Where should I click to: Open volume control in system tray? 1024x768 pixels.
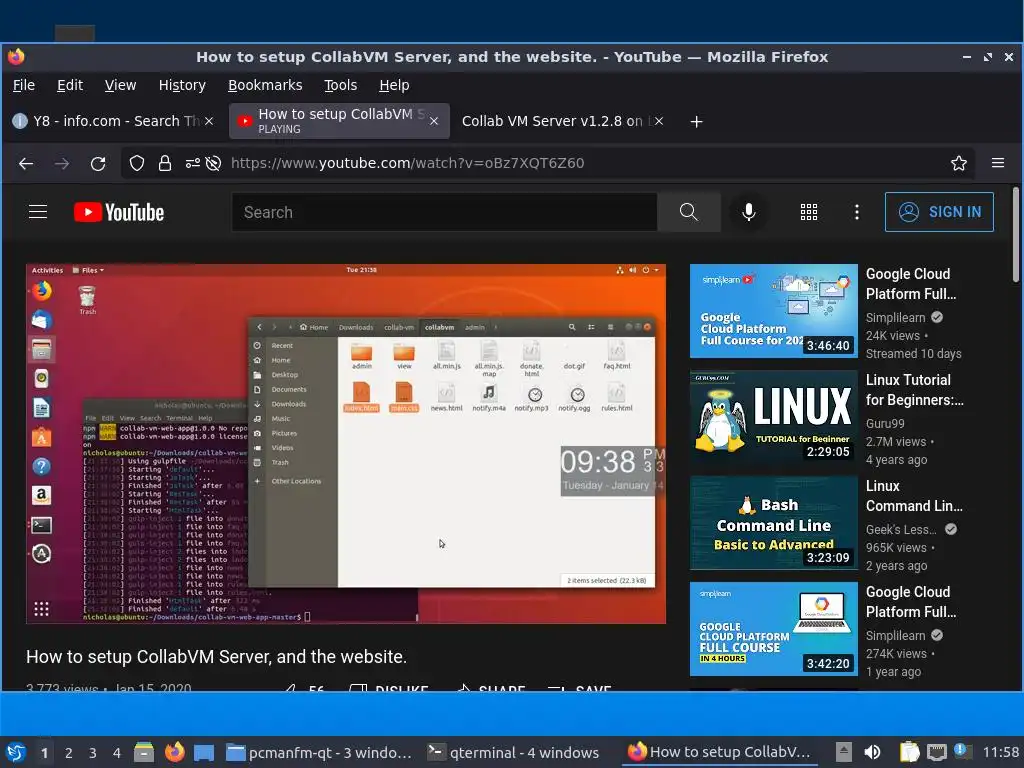tap(872, 752)
